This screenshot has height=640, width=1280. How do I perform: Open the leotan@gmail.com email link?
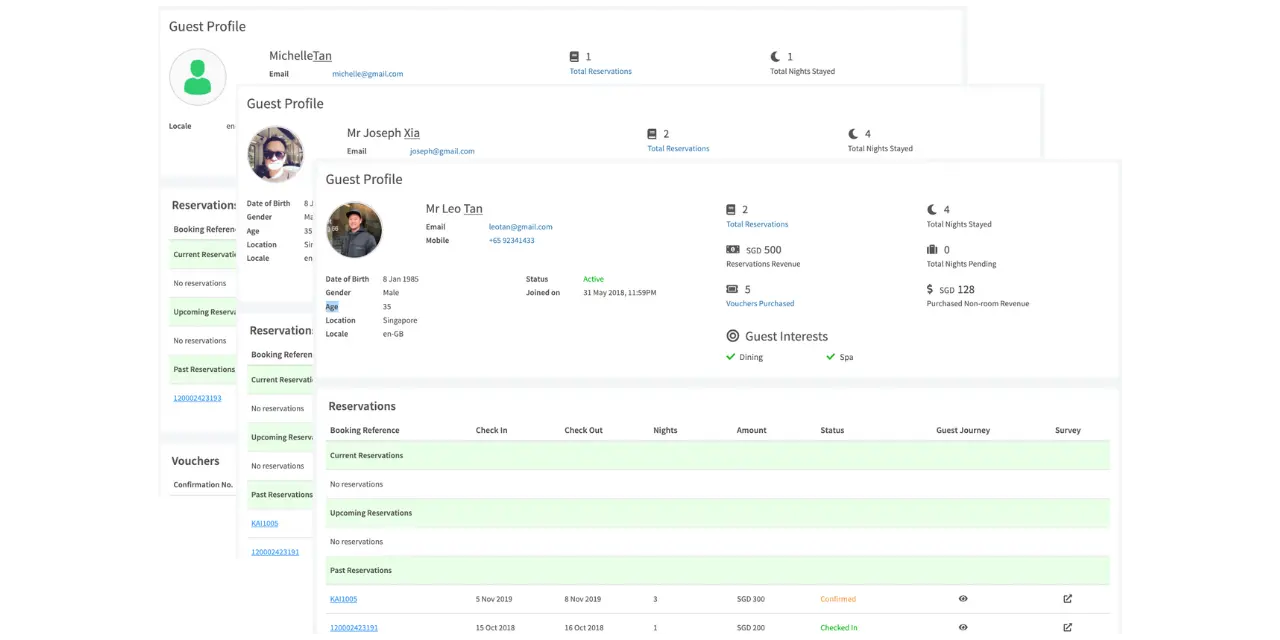coord(520,227)
